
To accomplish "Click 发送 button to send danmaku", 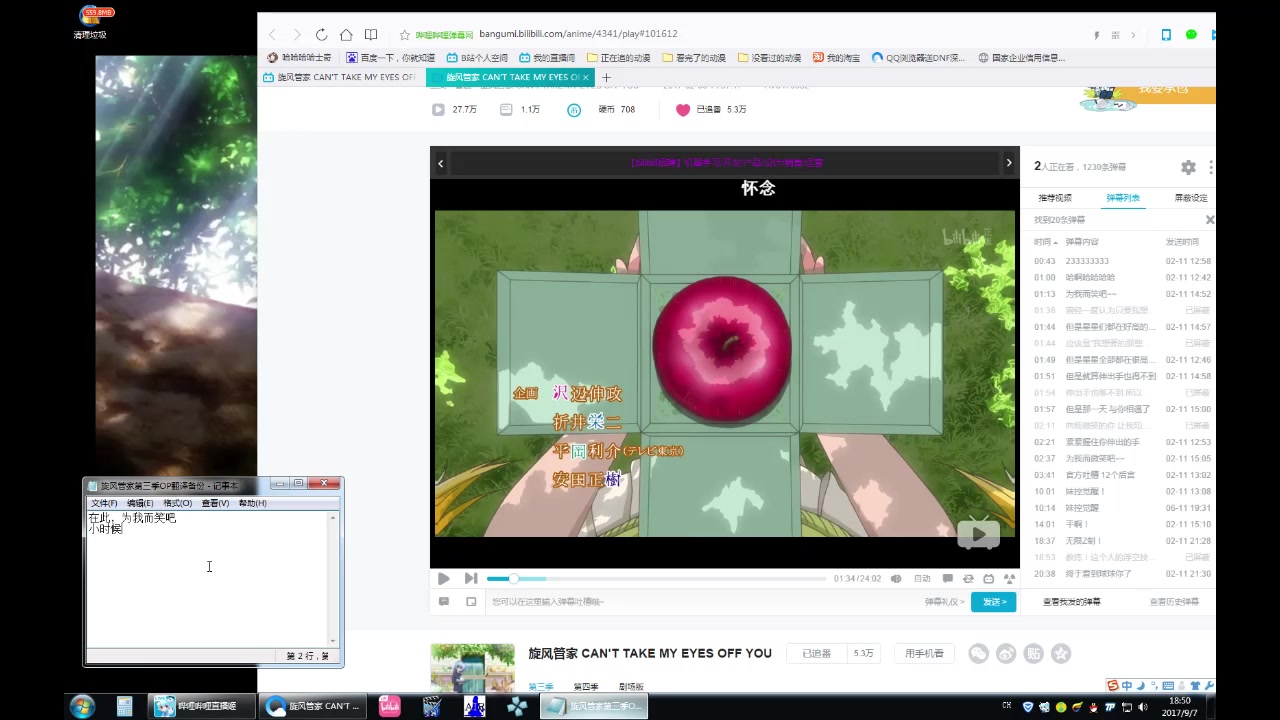I will (x=994, y=602).
